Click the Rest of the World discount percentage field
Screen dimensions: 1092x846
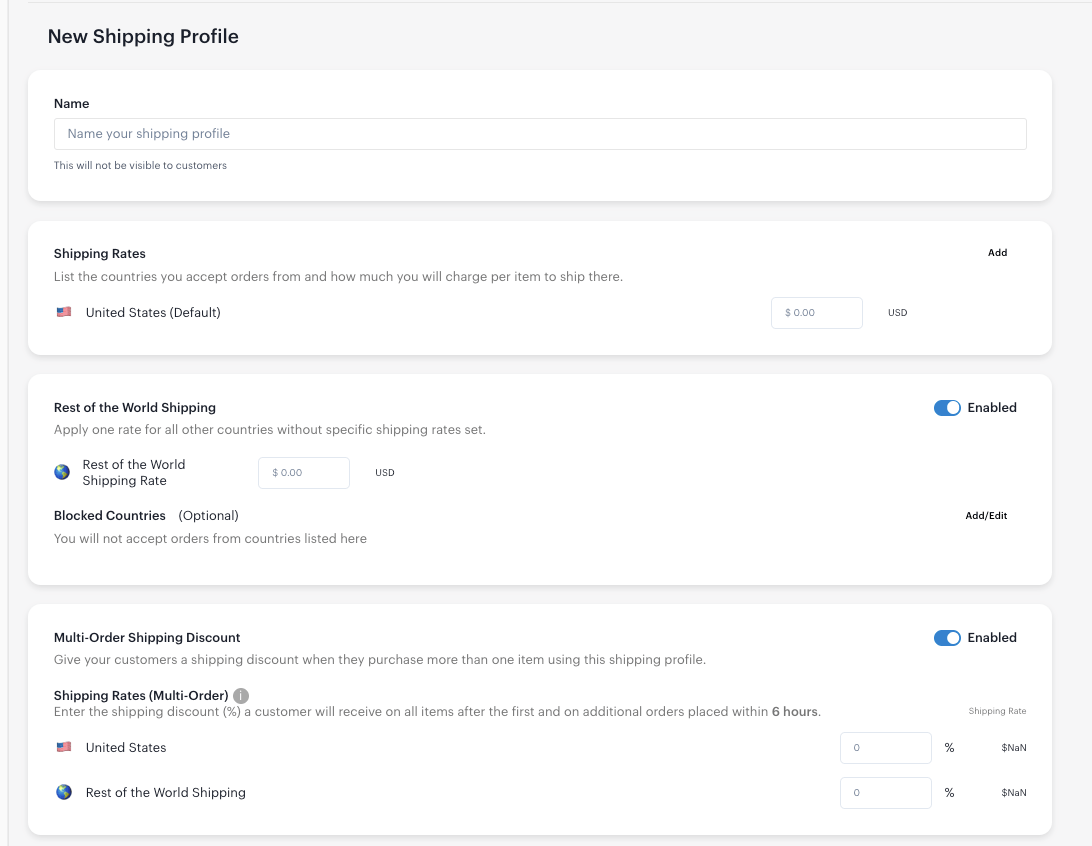point(885,791)
